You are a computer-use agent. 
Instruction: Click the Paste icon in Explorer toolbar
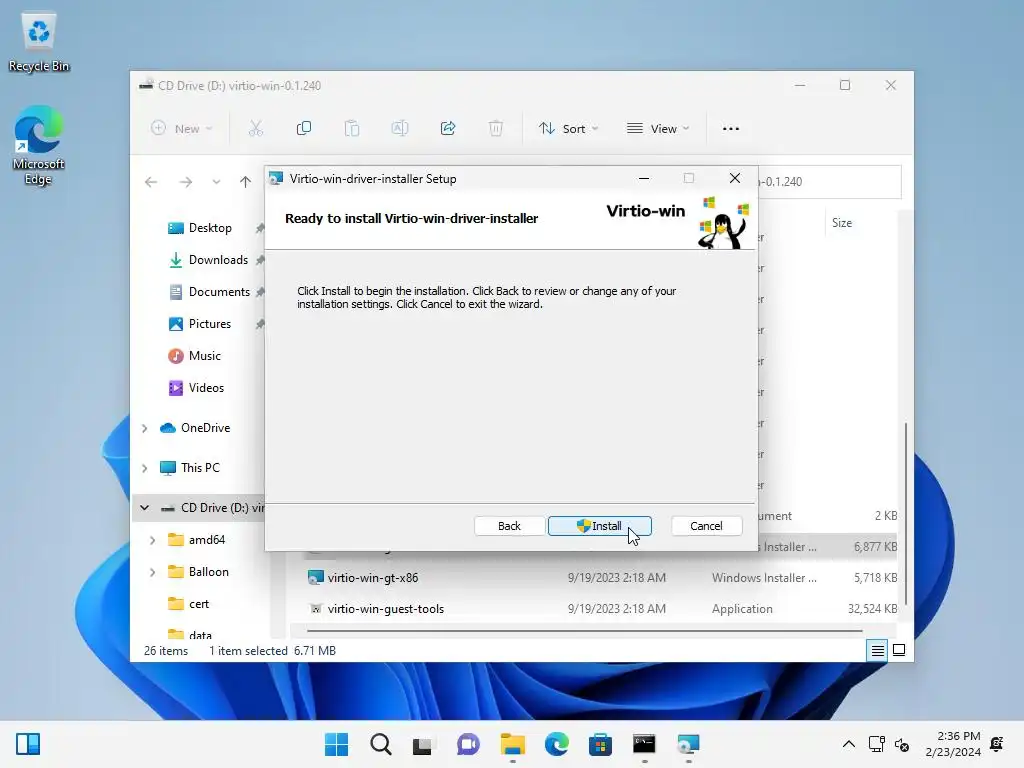click(x=352, y=129)
